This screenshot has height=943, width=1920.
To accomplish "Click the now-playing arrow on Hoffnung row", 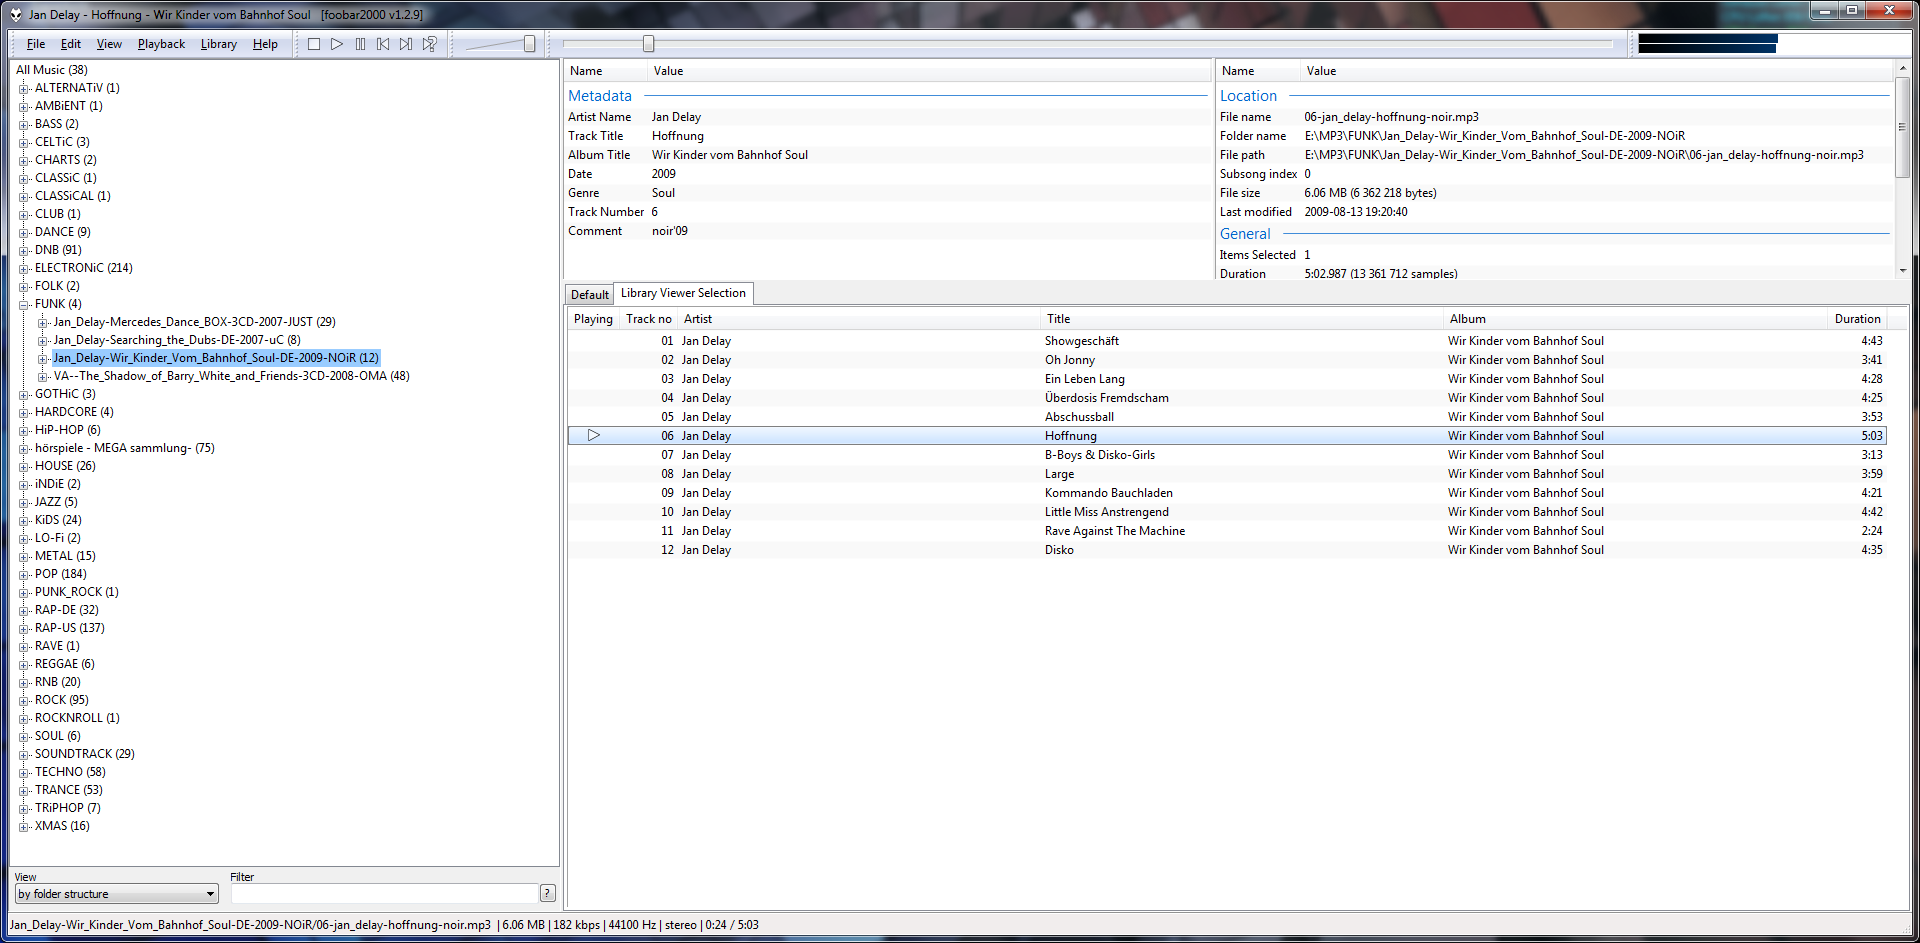I will click(593, 435).
